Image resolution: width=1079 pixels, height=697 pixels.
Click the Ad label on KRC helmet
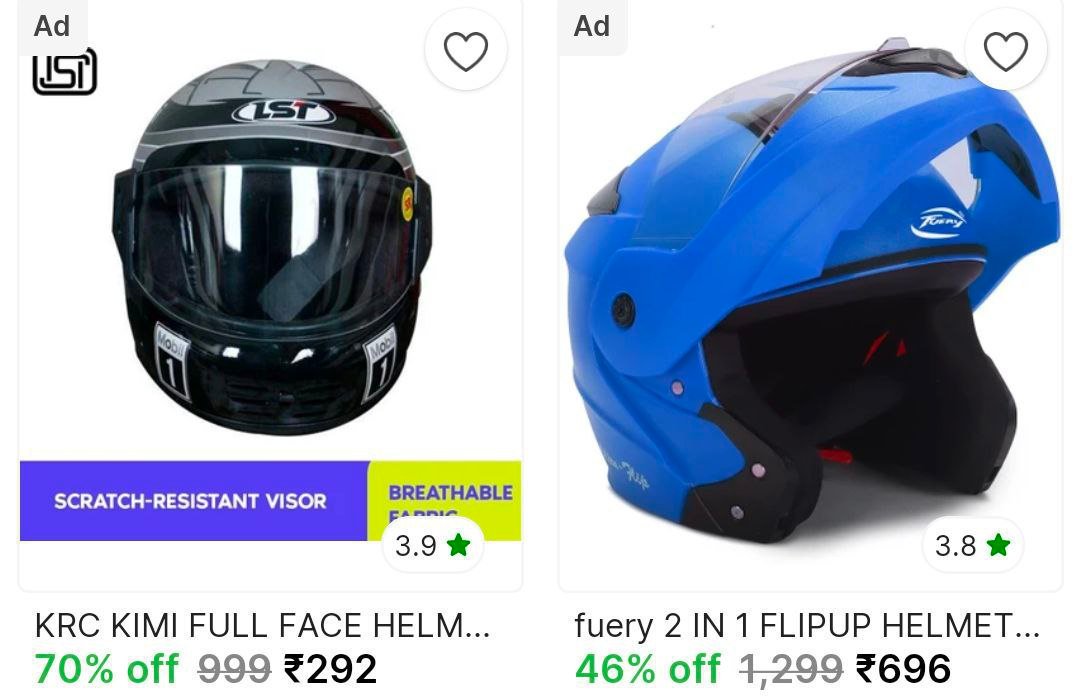pos(52,26)
